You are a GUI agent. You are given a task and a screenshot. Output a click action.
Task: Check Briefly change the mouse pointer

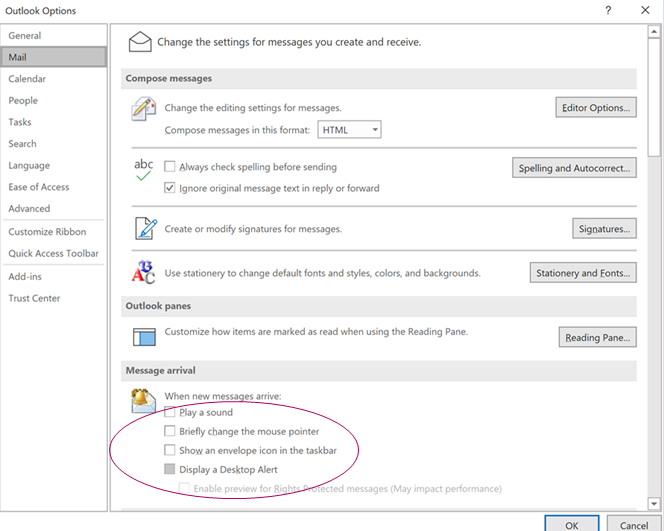[x=170, y=432]
